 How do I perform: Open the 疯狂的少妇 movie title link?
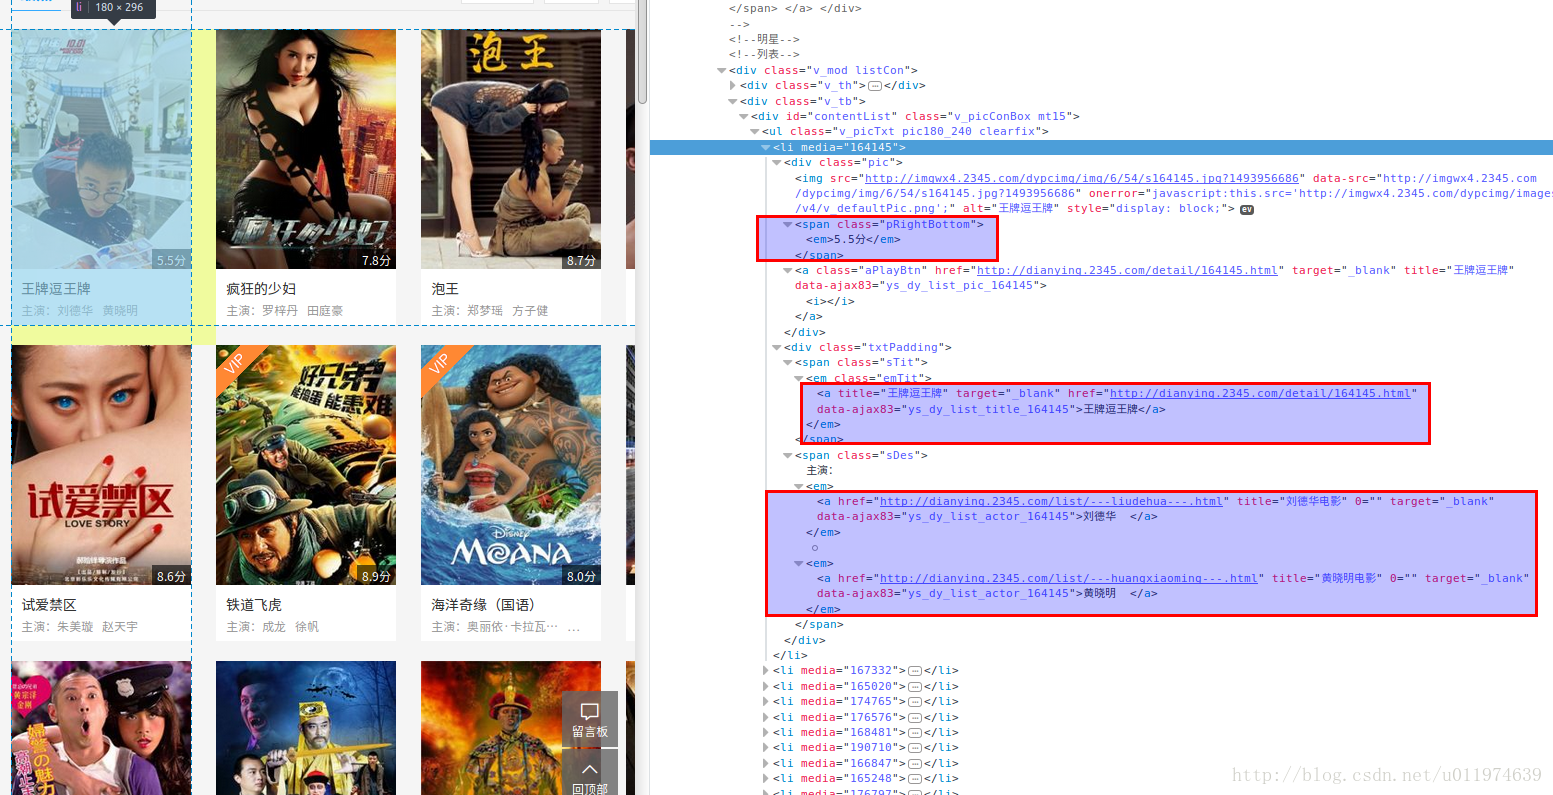tap(261, 289)
